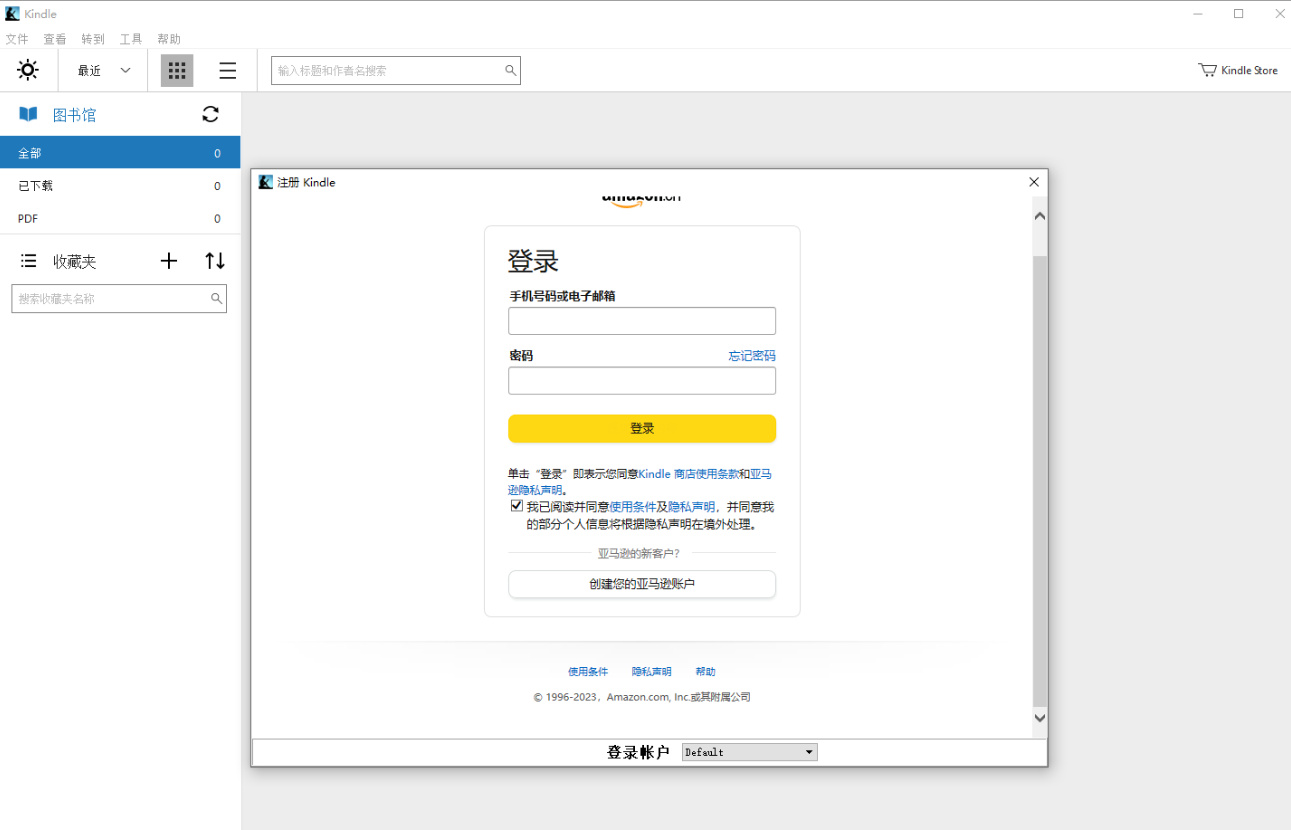Open the 帮助 menu
The image size is (1291, 830).
[169, 39]
